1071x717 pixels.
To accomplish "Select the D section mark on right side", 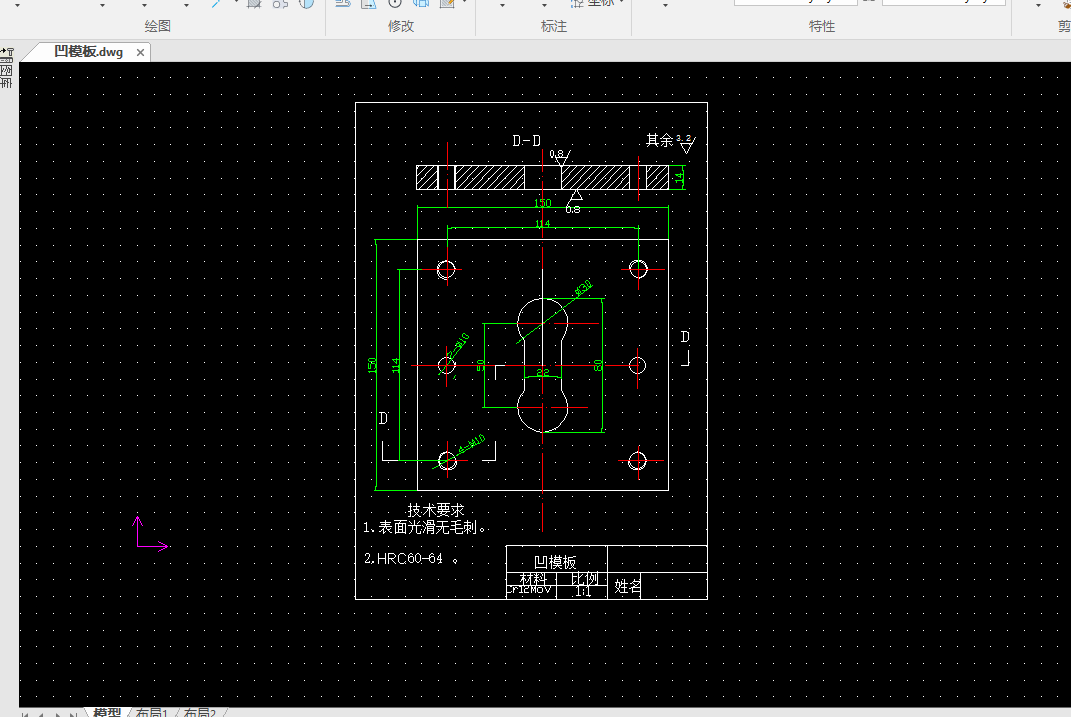I will pos(685,337).
